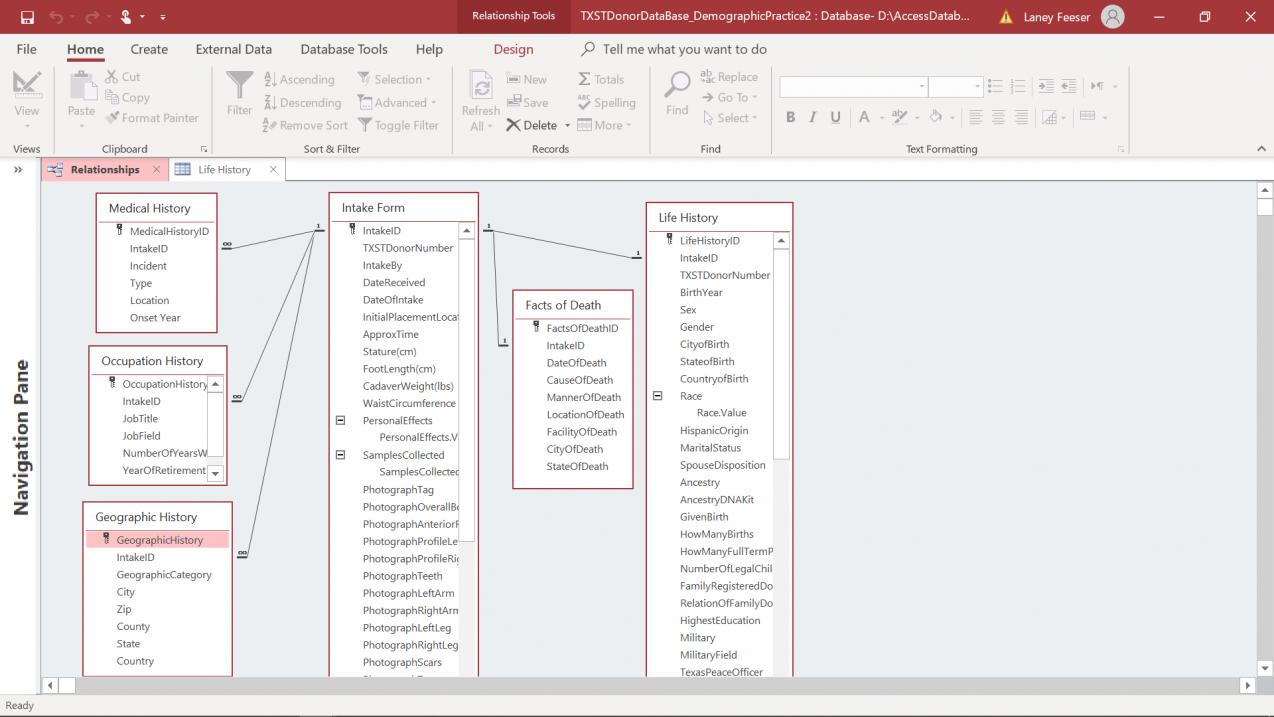Toggle bold text formatting

[790, 117]
